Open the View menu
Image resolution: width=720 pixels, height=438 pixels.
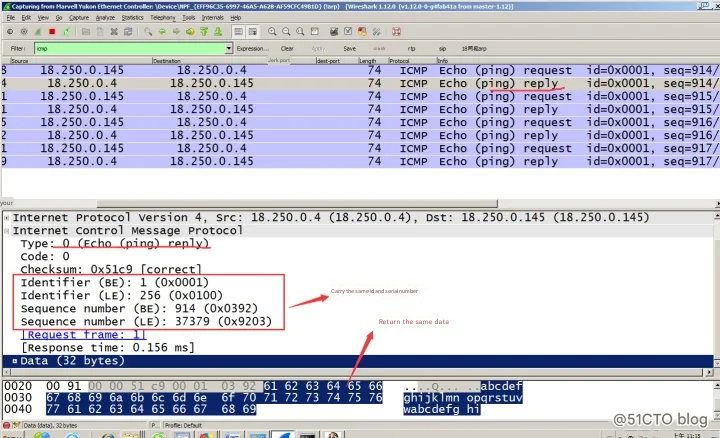click(43, 17)
